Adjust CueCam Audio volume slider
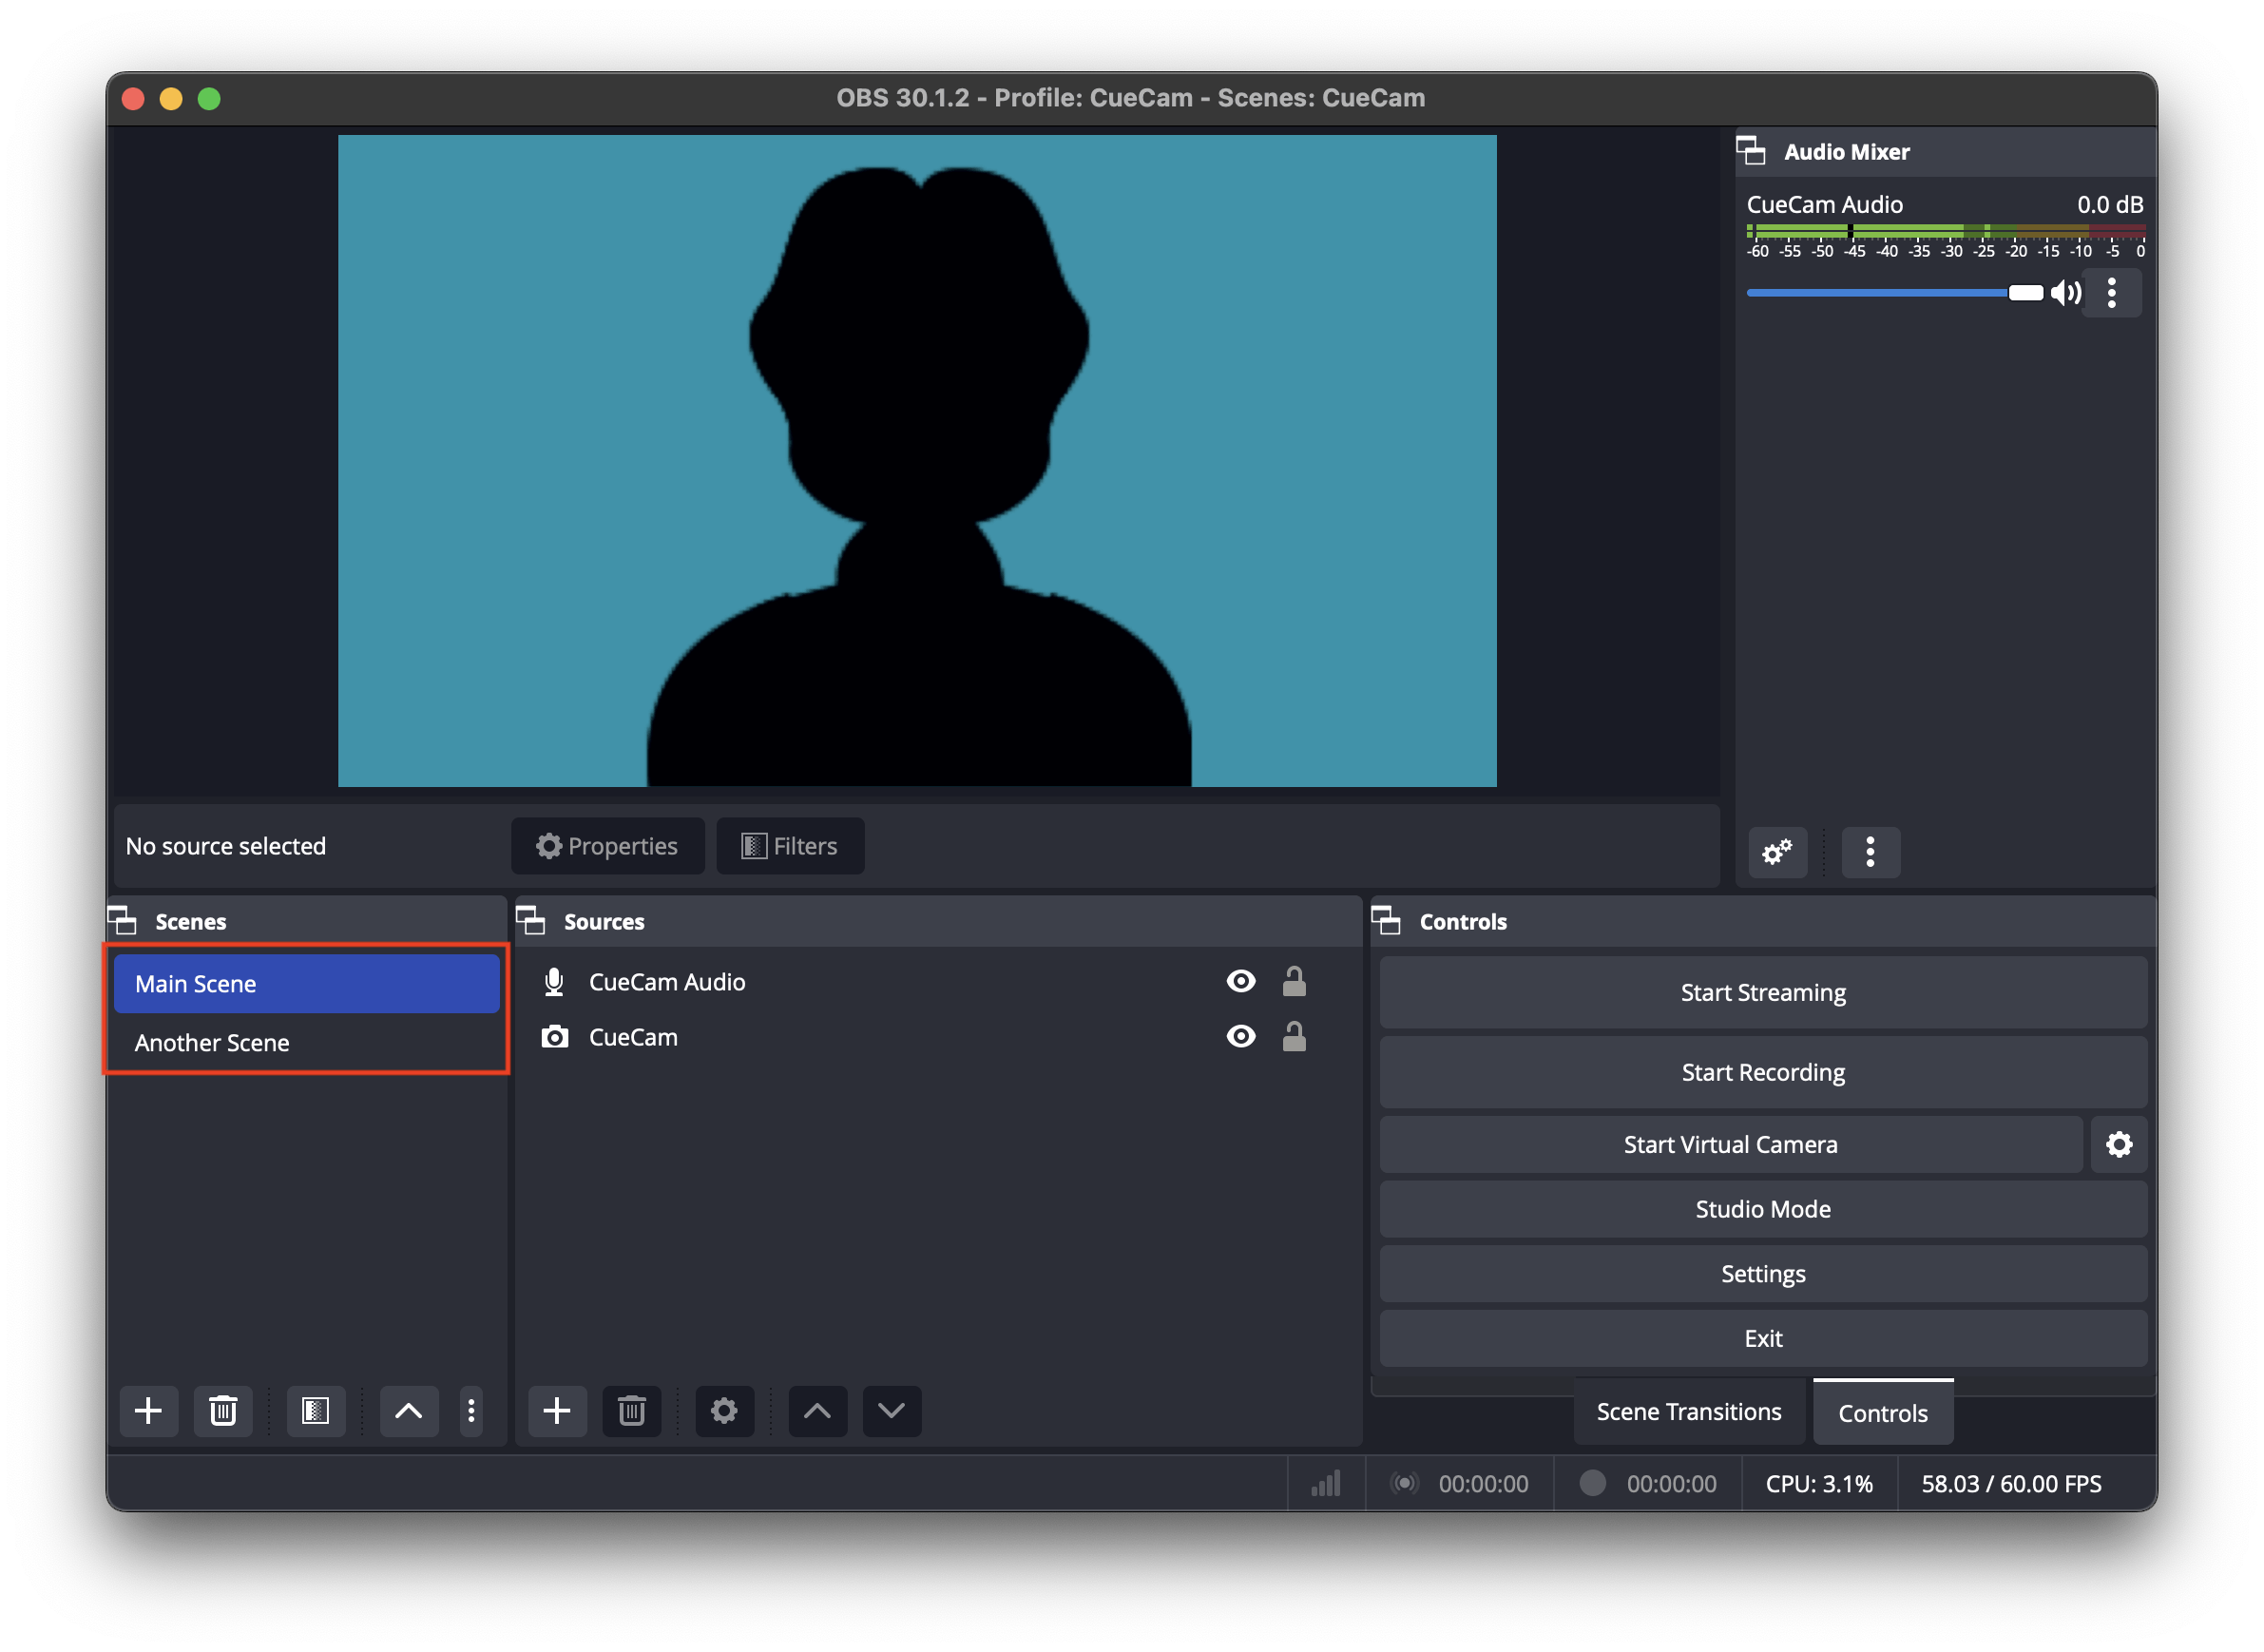2264x1652 pixels. (2025, 293)
